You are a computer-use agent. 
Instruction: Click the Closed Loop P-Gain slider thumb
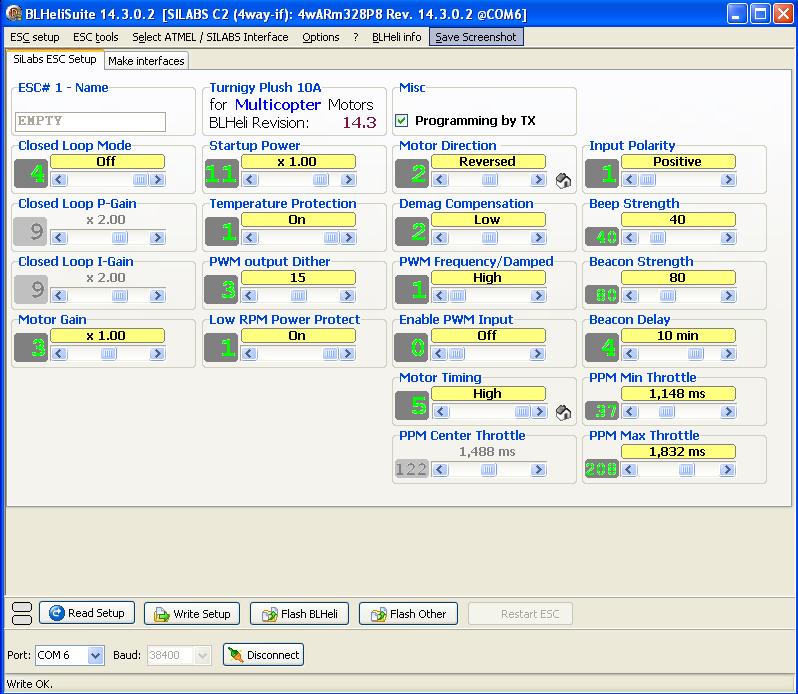point(120,238)
